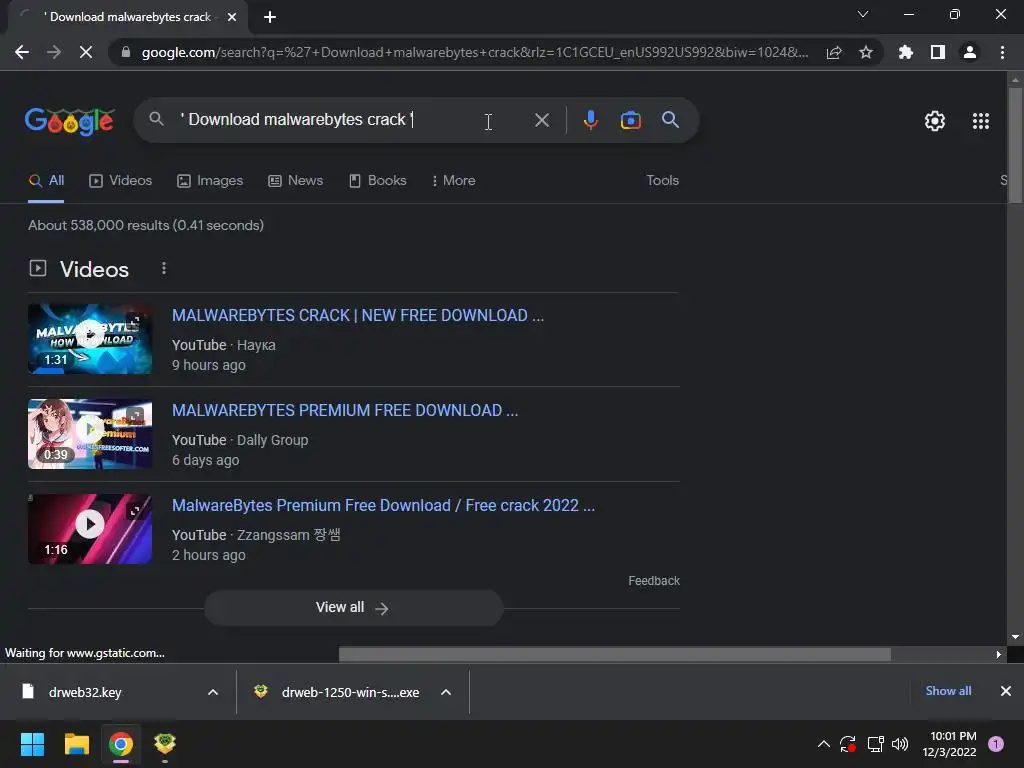Search by voice microphone icon
Image resolution: width=1024 pixels, height=768 pixels.
(x=590, y=120)
